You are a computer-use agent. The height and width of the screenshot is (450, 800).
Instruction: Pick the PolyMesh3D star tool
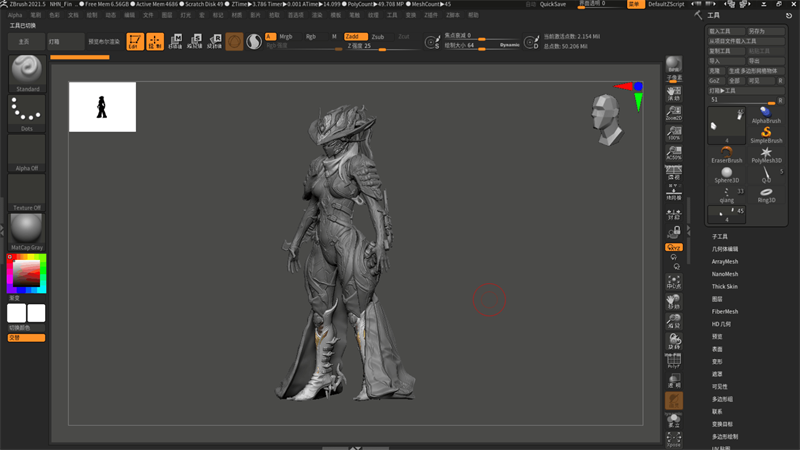(766, 152)
